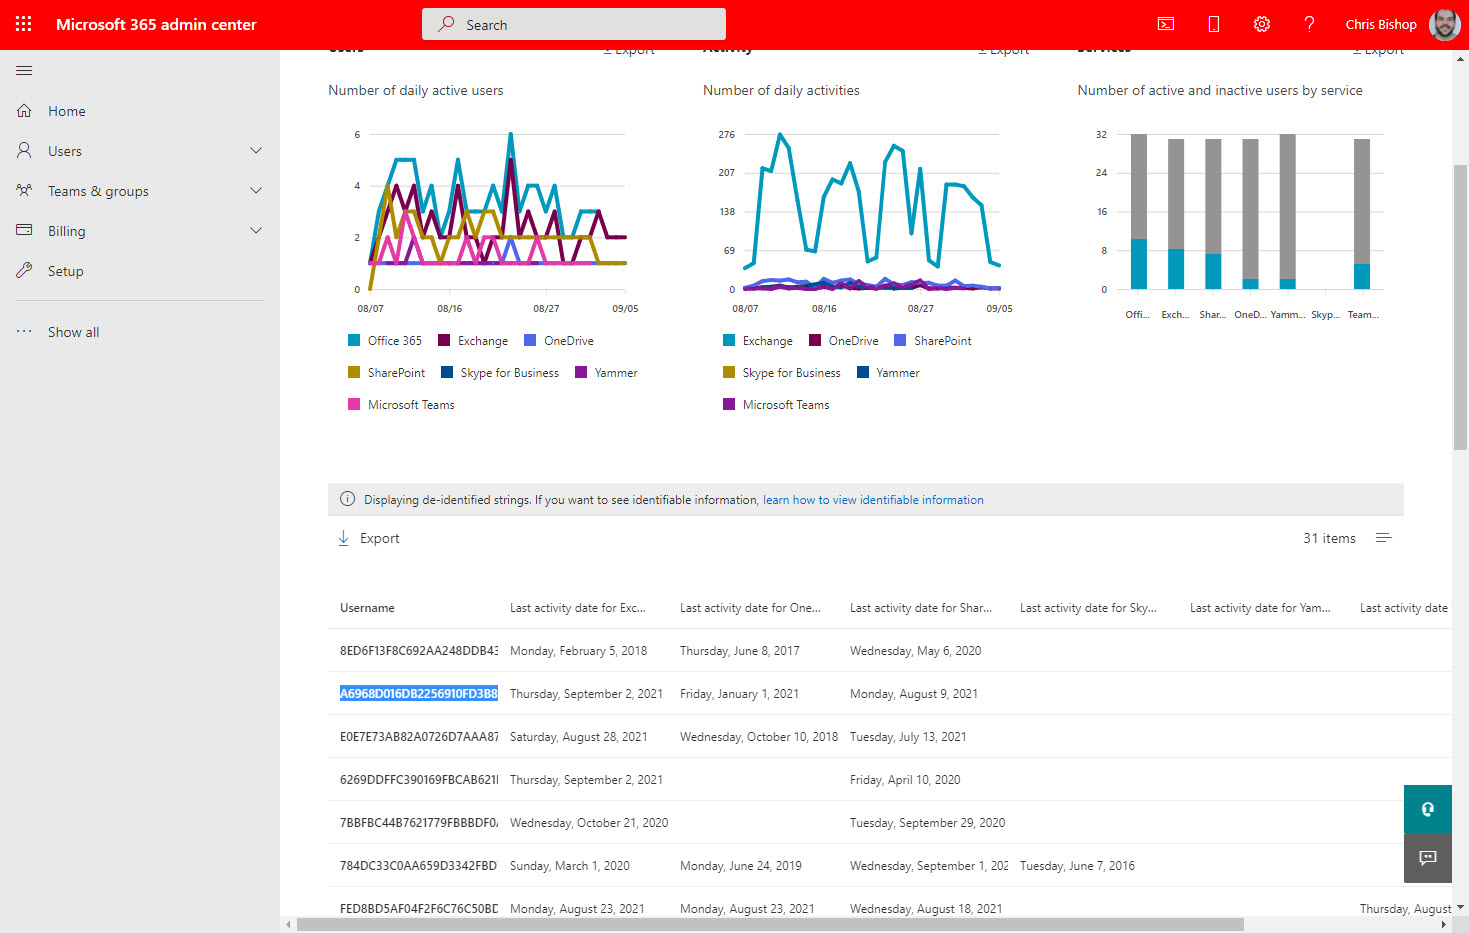Screen dimensions: 1469x933
Task: Click Microsoft 365 admin center title
Action: 156,24
